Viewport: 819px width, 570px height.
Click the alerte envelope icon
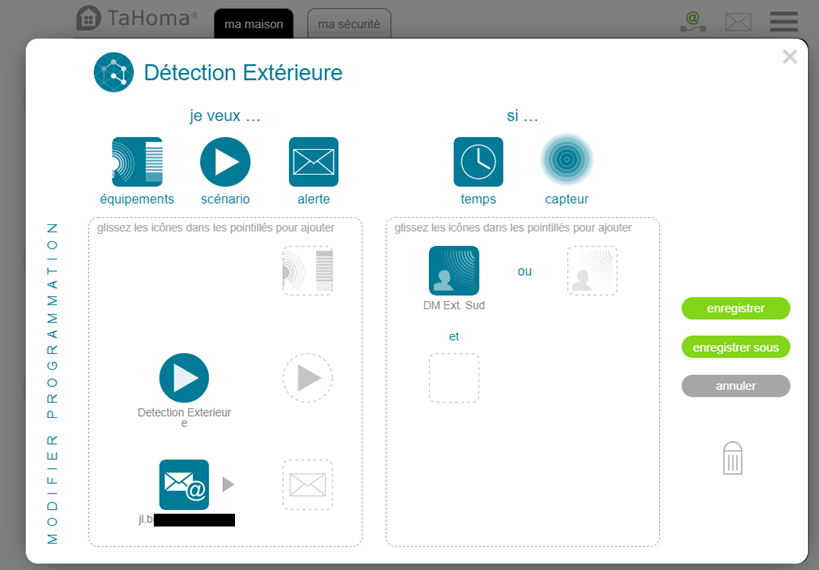pyautogui.click(x=313, y=162)
